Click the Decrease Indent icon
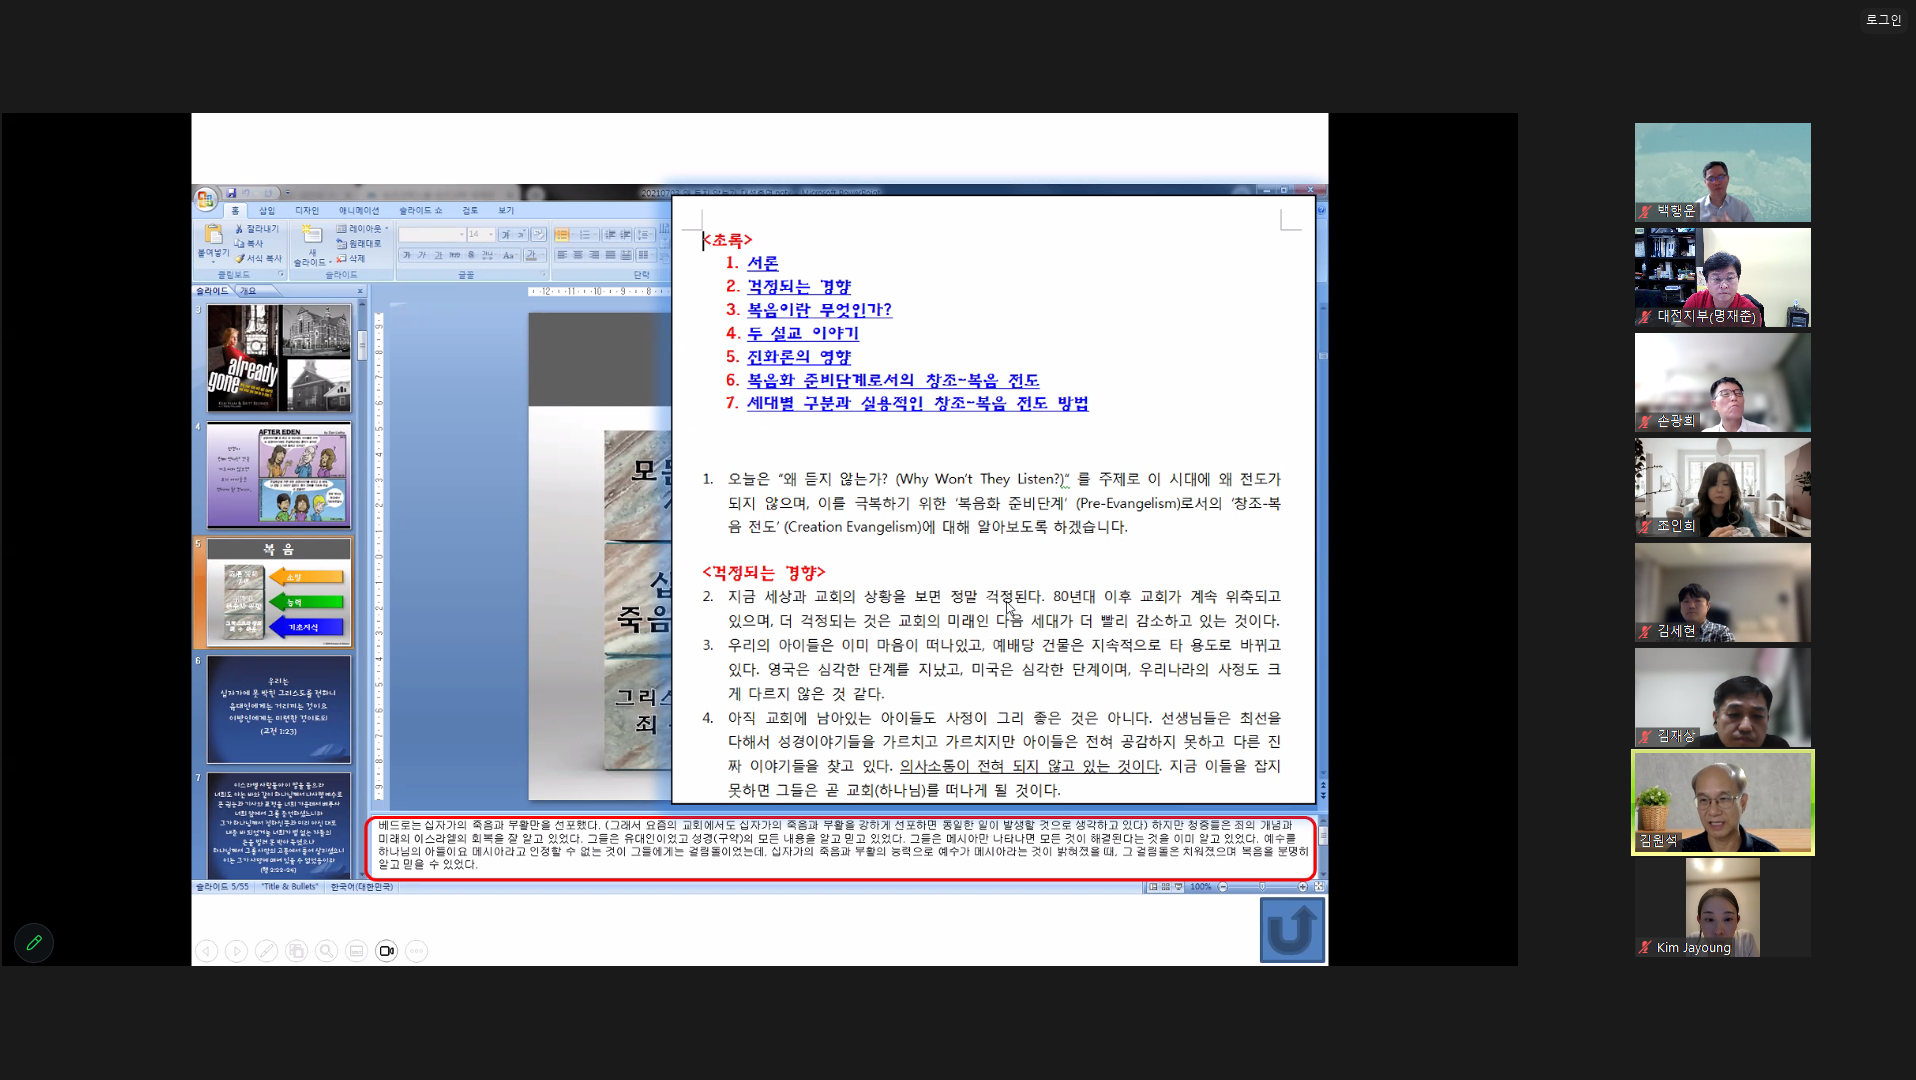Viewport: 1916px width, 1080px height. click(610, 235)
